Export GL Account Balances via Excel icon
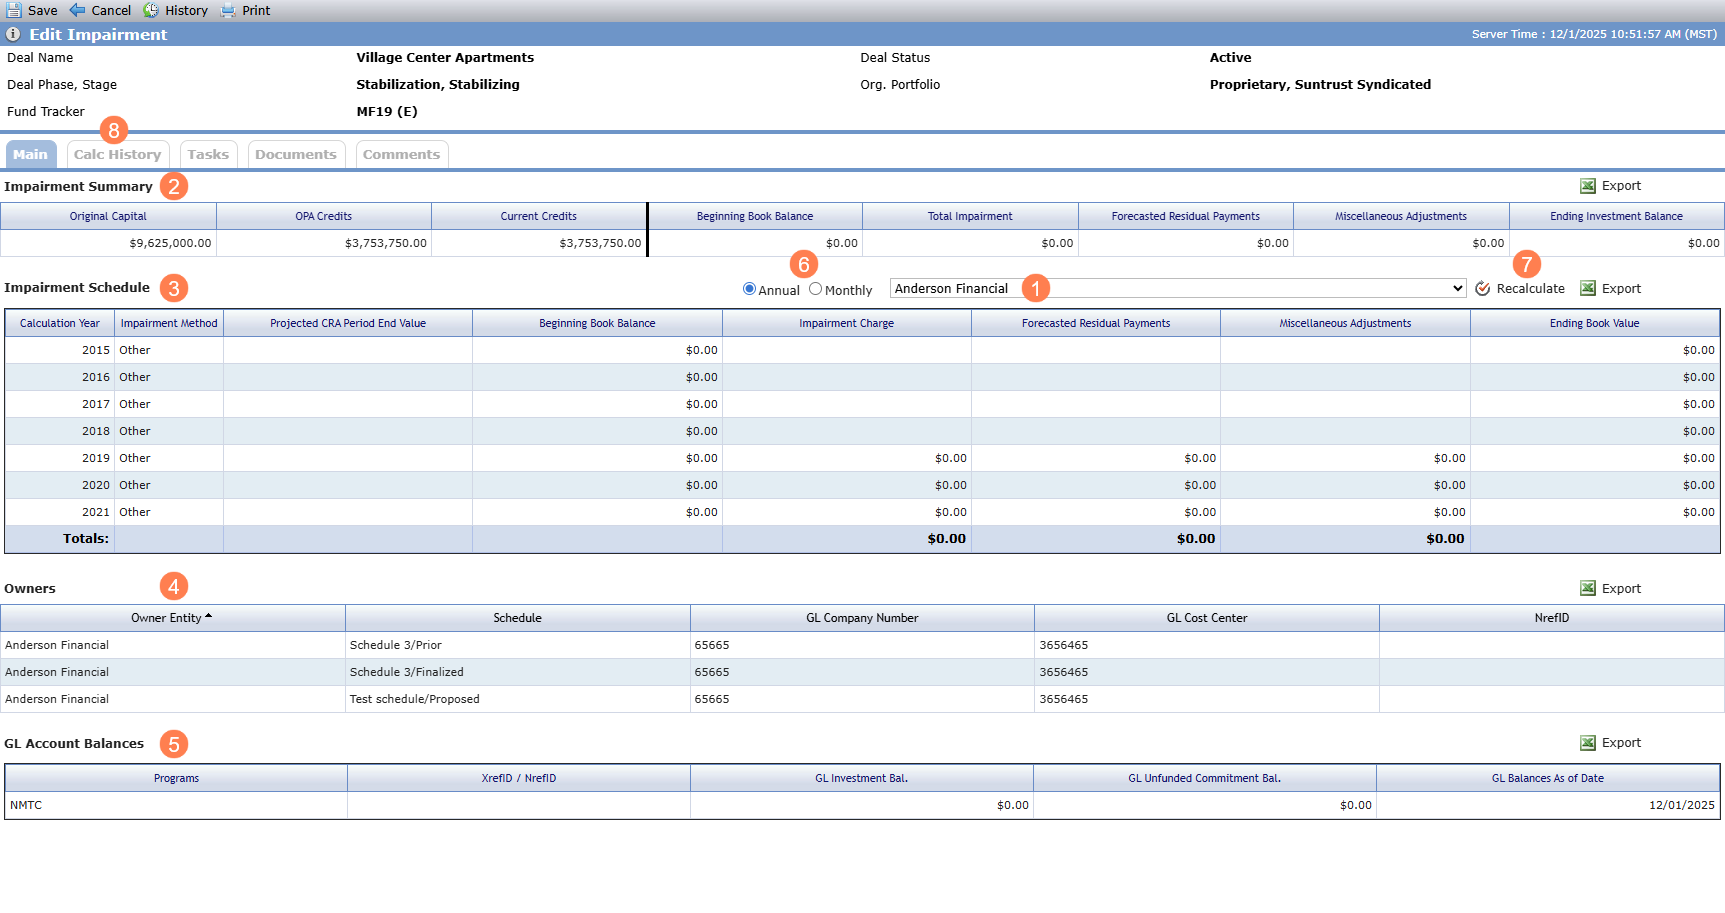Image resolution: width=1725 pixels, height=913 pixels. click(1588, 743)
